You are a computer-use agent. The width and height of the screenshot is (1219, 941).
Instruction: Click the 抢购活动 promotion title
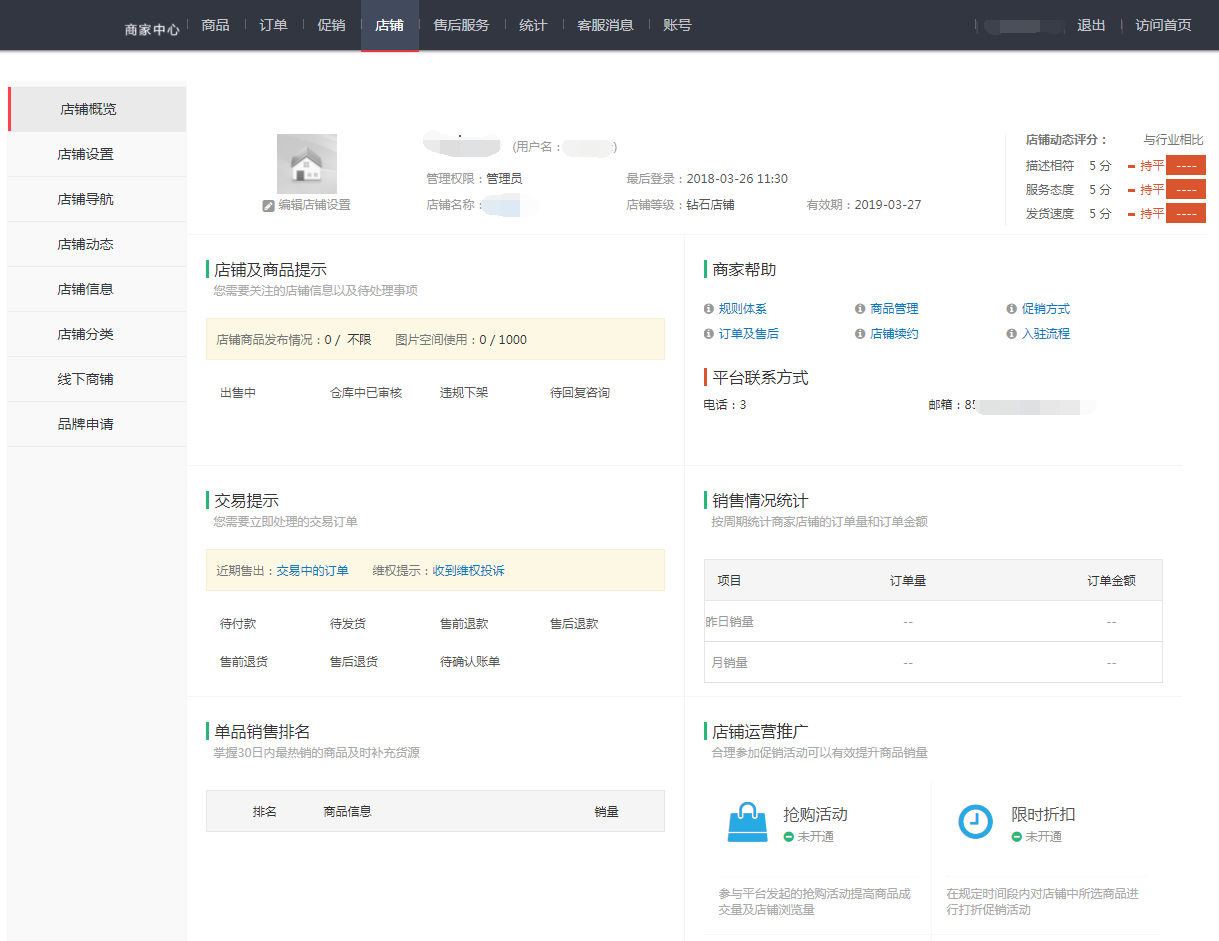pyautogui.click(x=815, y=815)
